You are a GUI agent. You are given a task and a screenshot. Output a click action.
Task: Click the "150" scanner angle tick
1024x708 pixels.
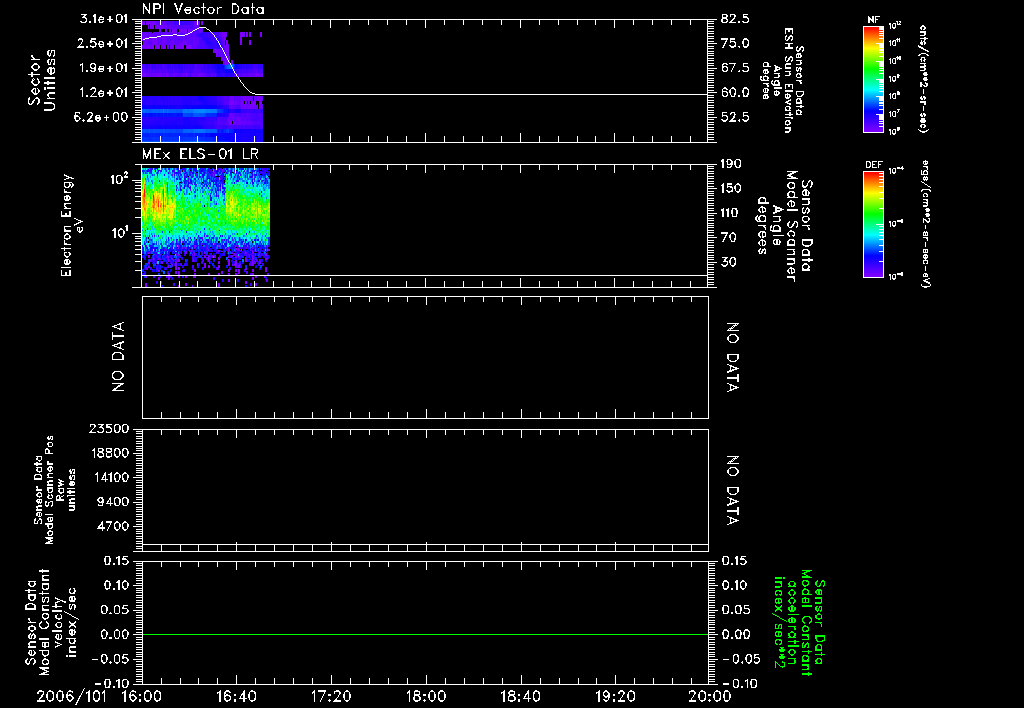tap(731, 188)
